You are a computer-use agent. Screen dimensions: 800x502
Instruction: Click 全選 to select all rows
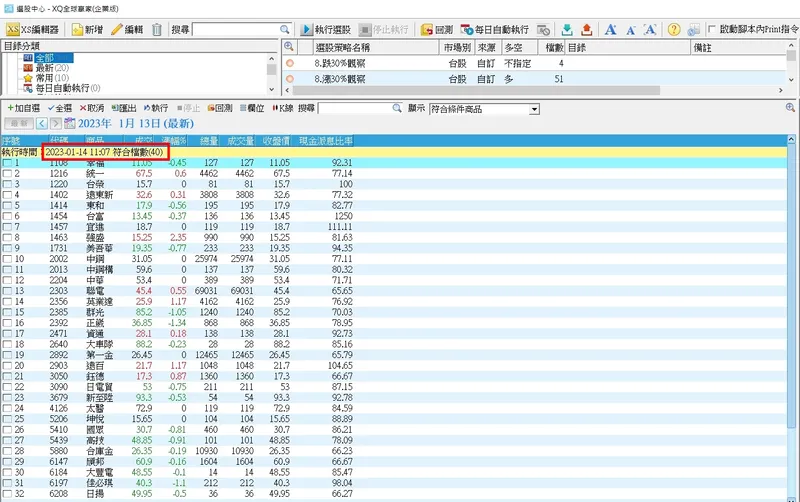click(59, 108)
